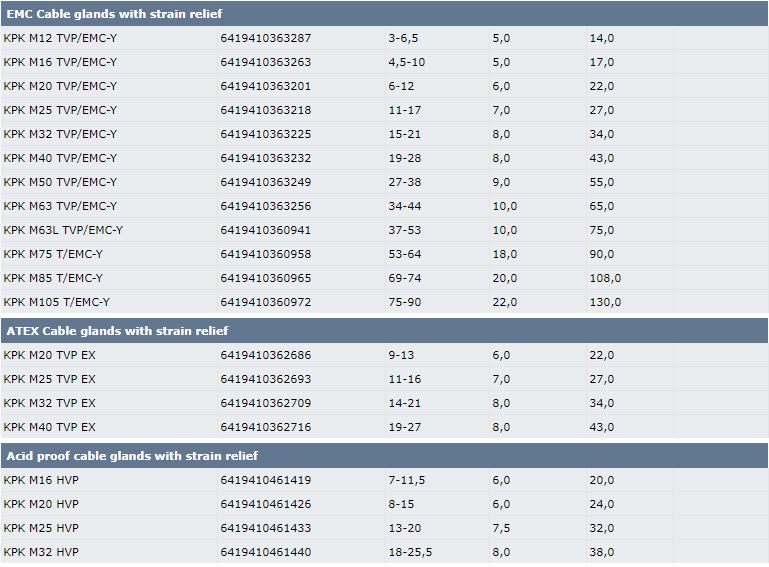Click product name KPK M63 TVP/EMC-Y

tap(60, 206)
